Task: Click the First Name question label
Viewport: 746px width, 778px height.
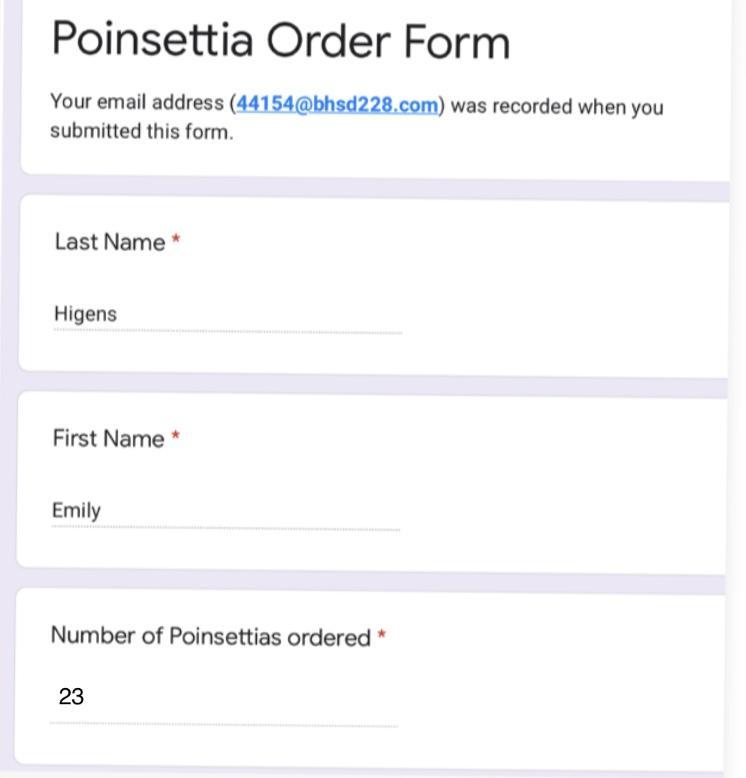Action: pos(108,439)
